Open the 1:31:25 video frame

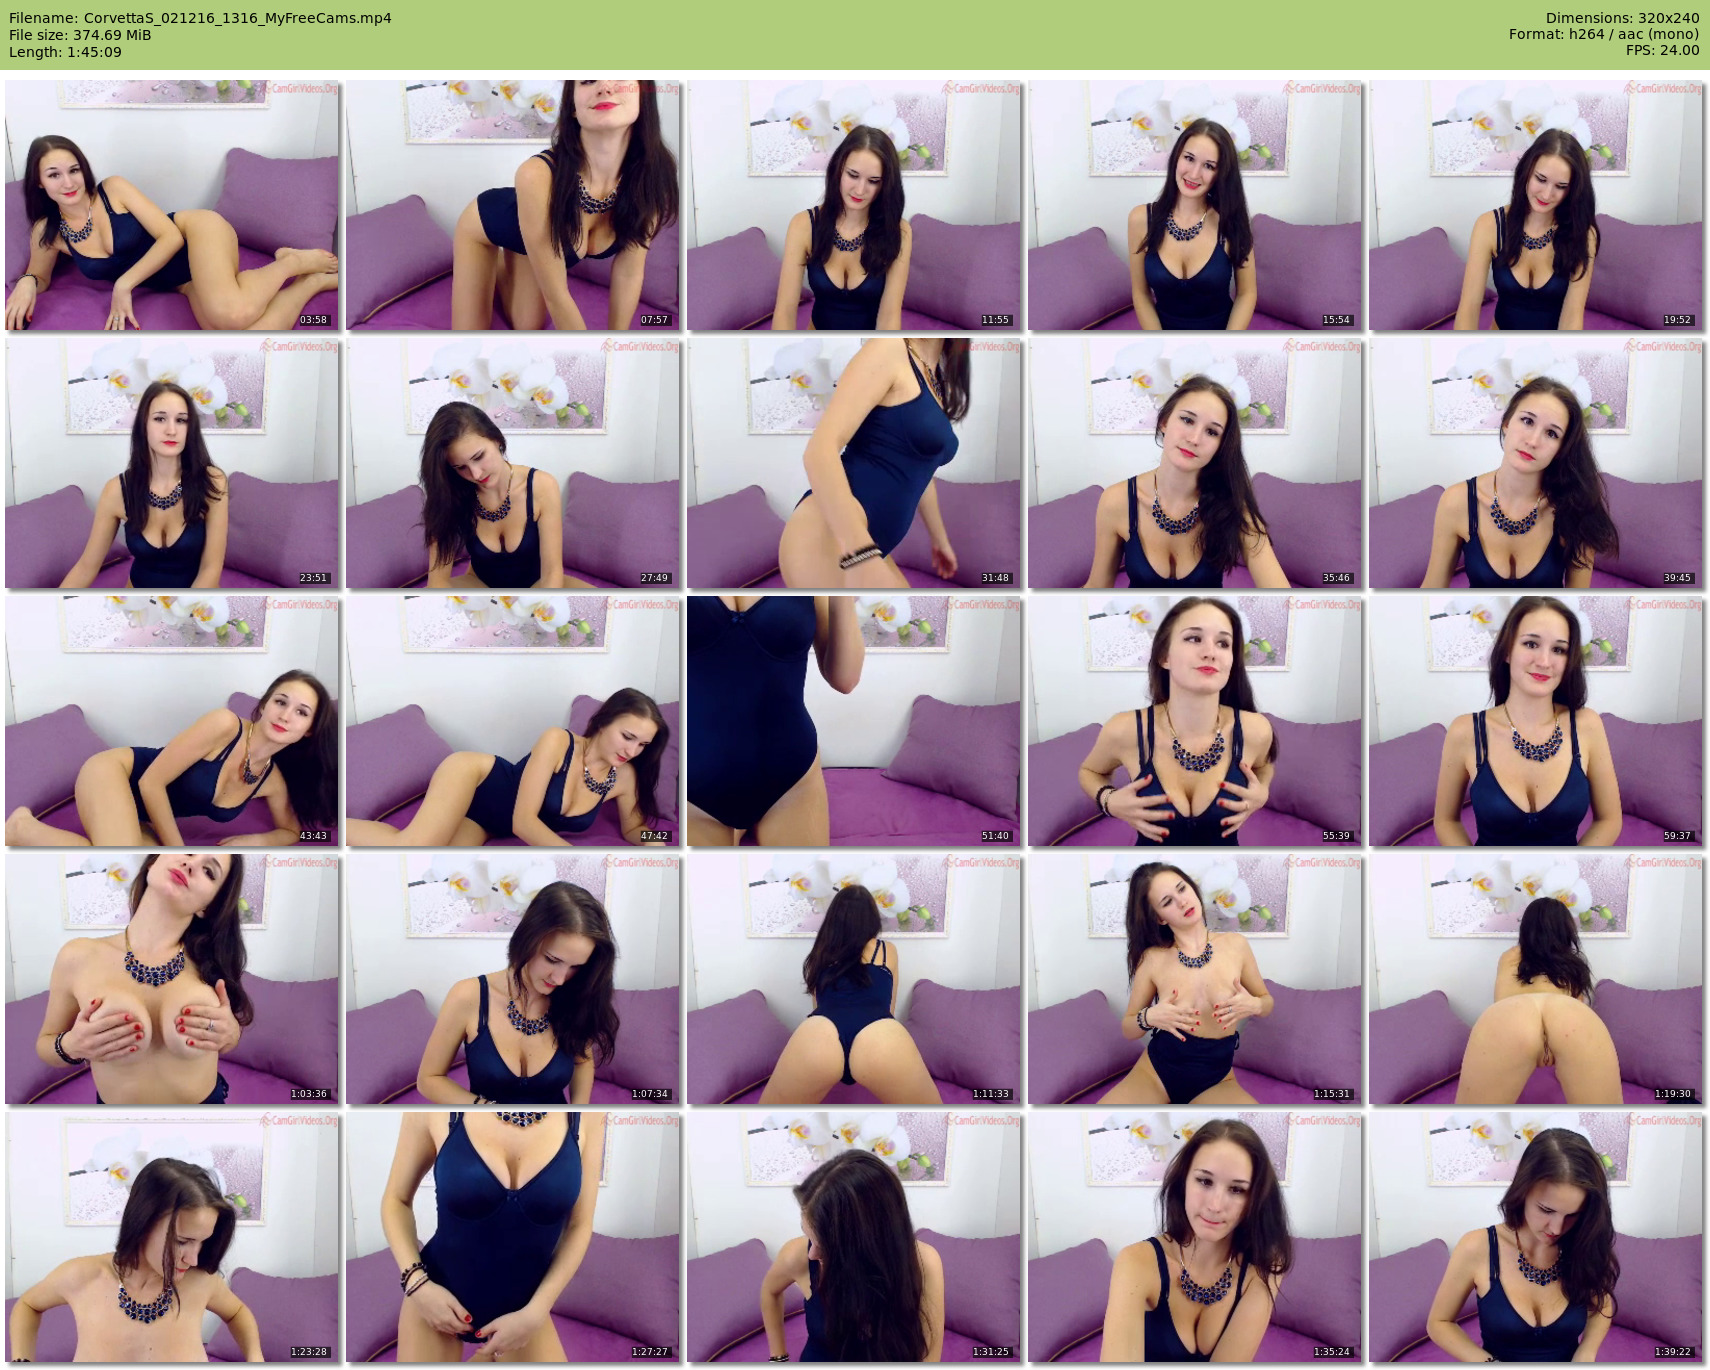point(854,1237)
